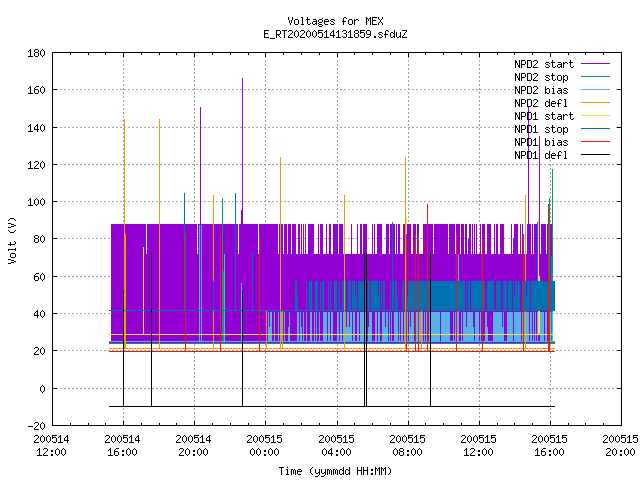Viewport: 640px width, 480px height.
Task: Click the x-axis label 200515 20:00
Action: [620, 446]
